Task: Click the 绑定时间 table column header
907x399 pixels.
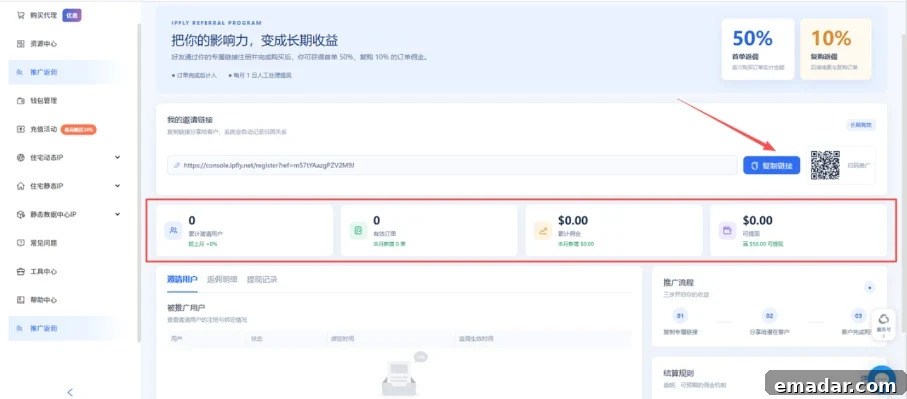Action: click(x=342, y=339)
